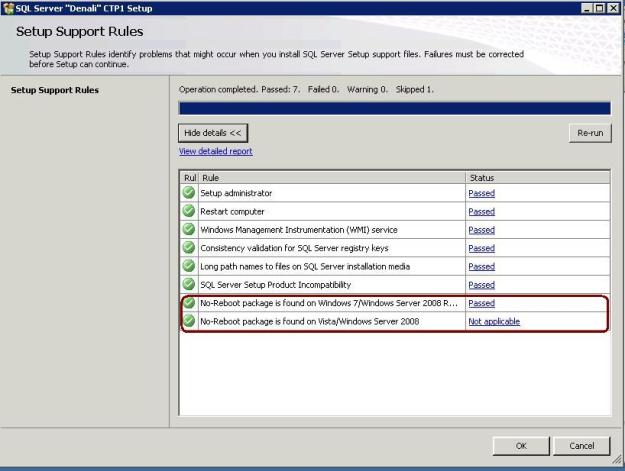Click SQL Server setup title bar icon
The width and height of the screenshot is (625, 471).
coord(8,8)
